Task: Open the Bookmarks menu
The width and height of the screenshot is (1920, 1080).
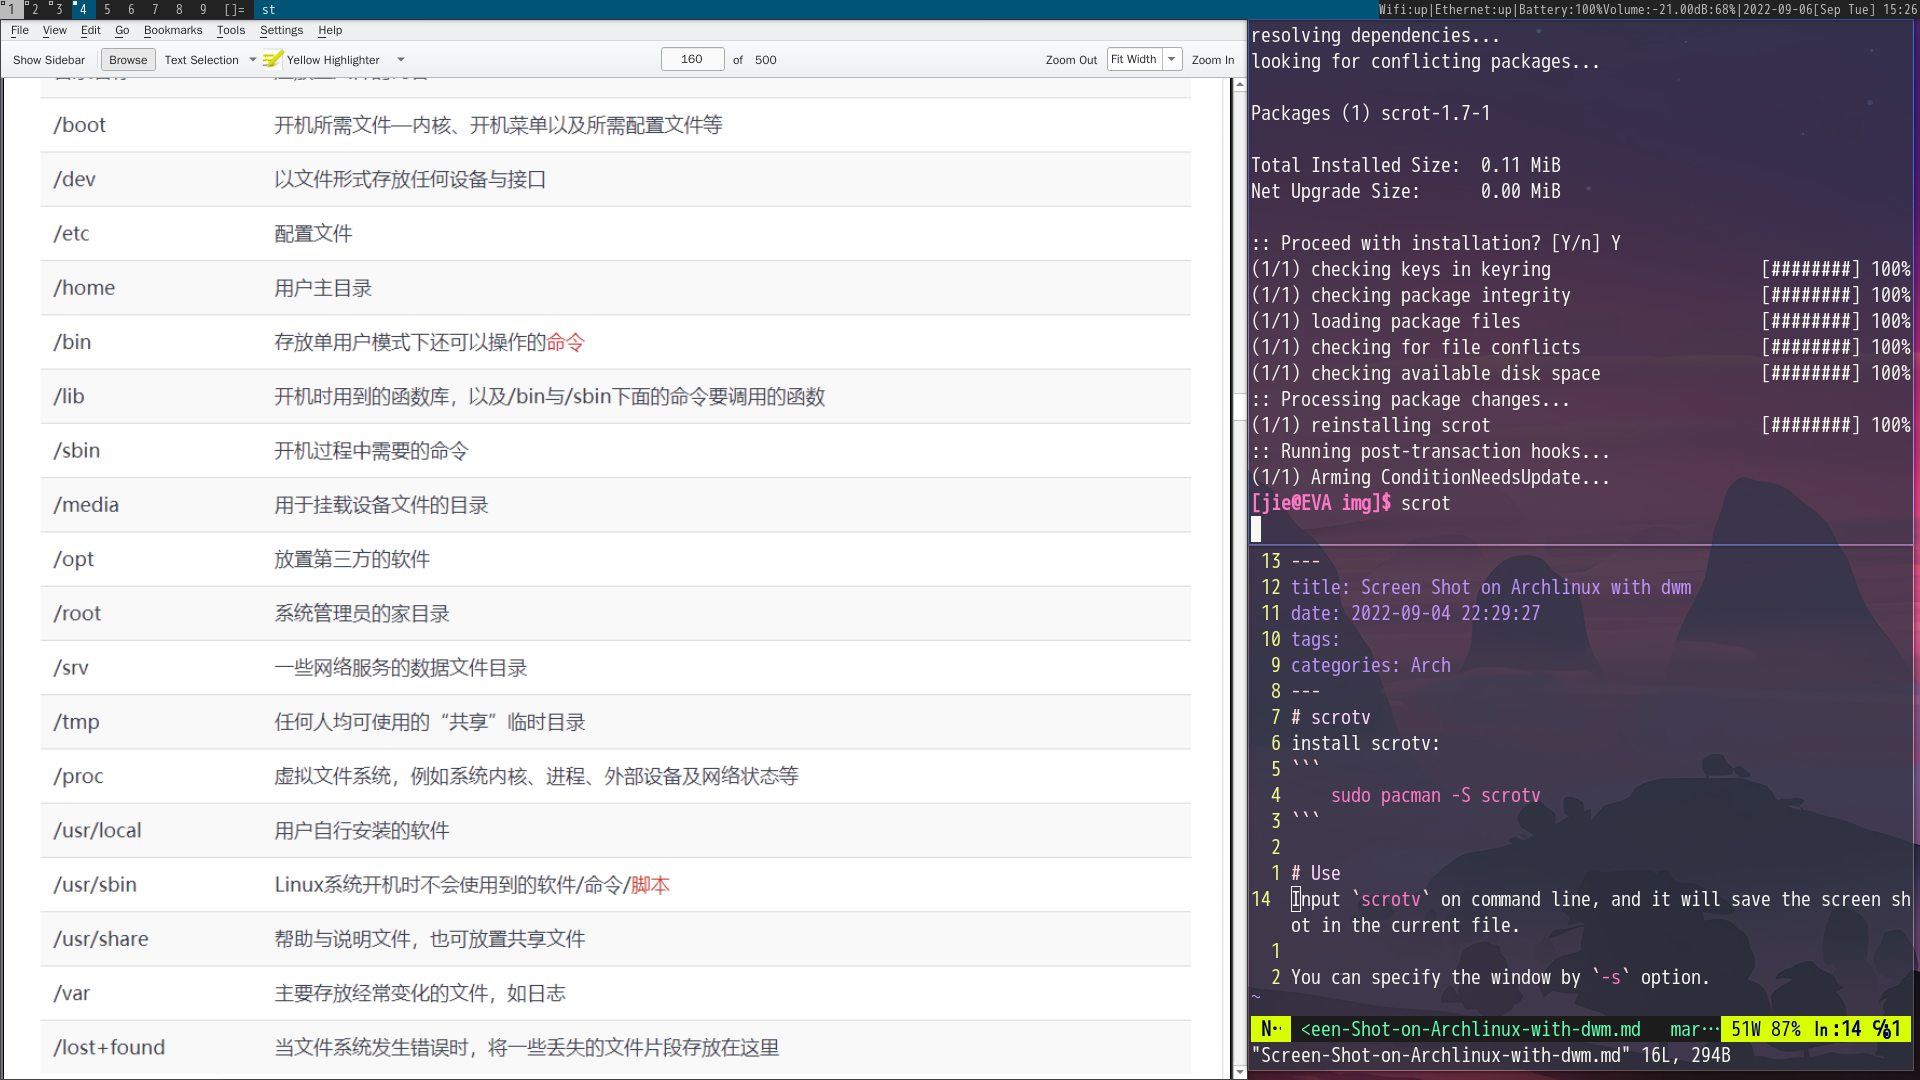Action: [x=173, y=30]
